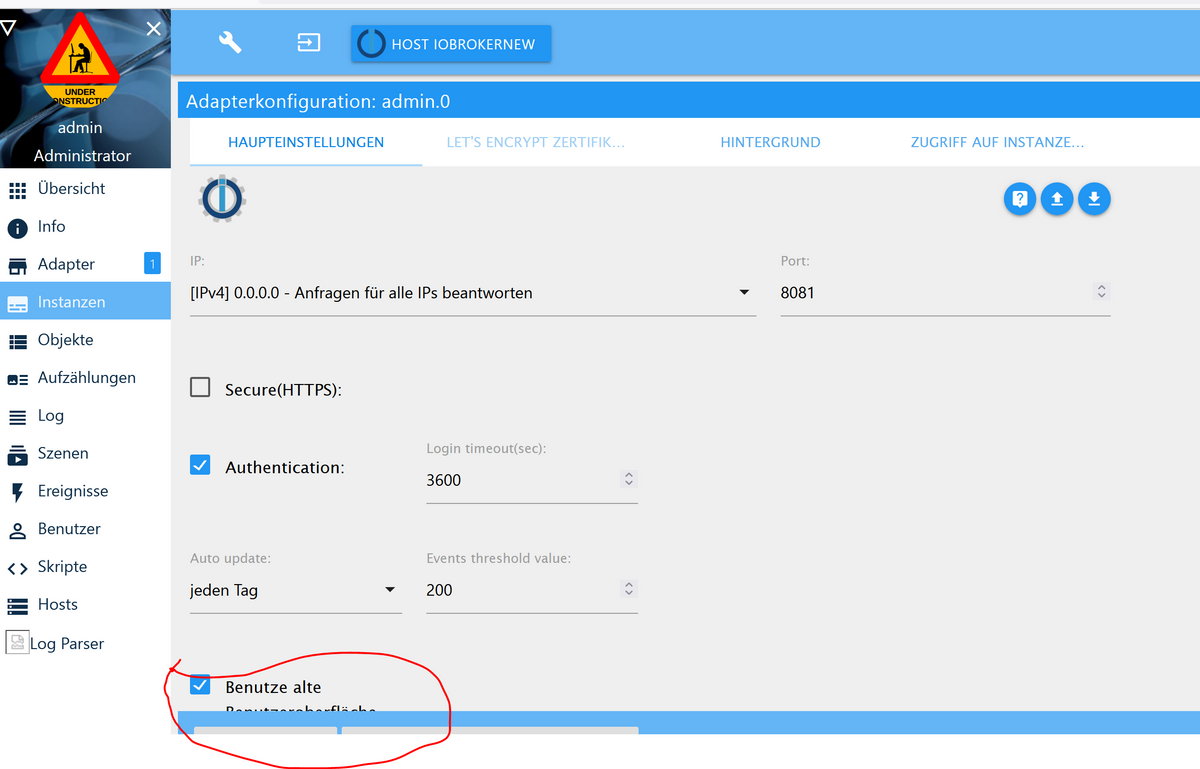The height and width of the screenshot is (769, 1200).
Task: Open the Log sidebar entry
Action: (x=85, y=416)
